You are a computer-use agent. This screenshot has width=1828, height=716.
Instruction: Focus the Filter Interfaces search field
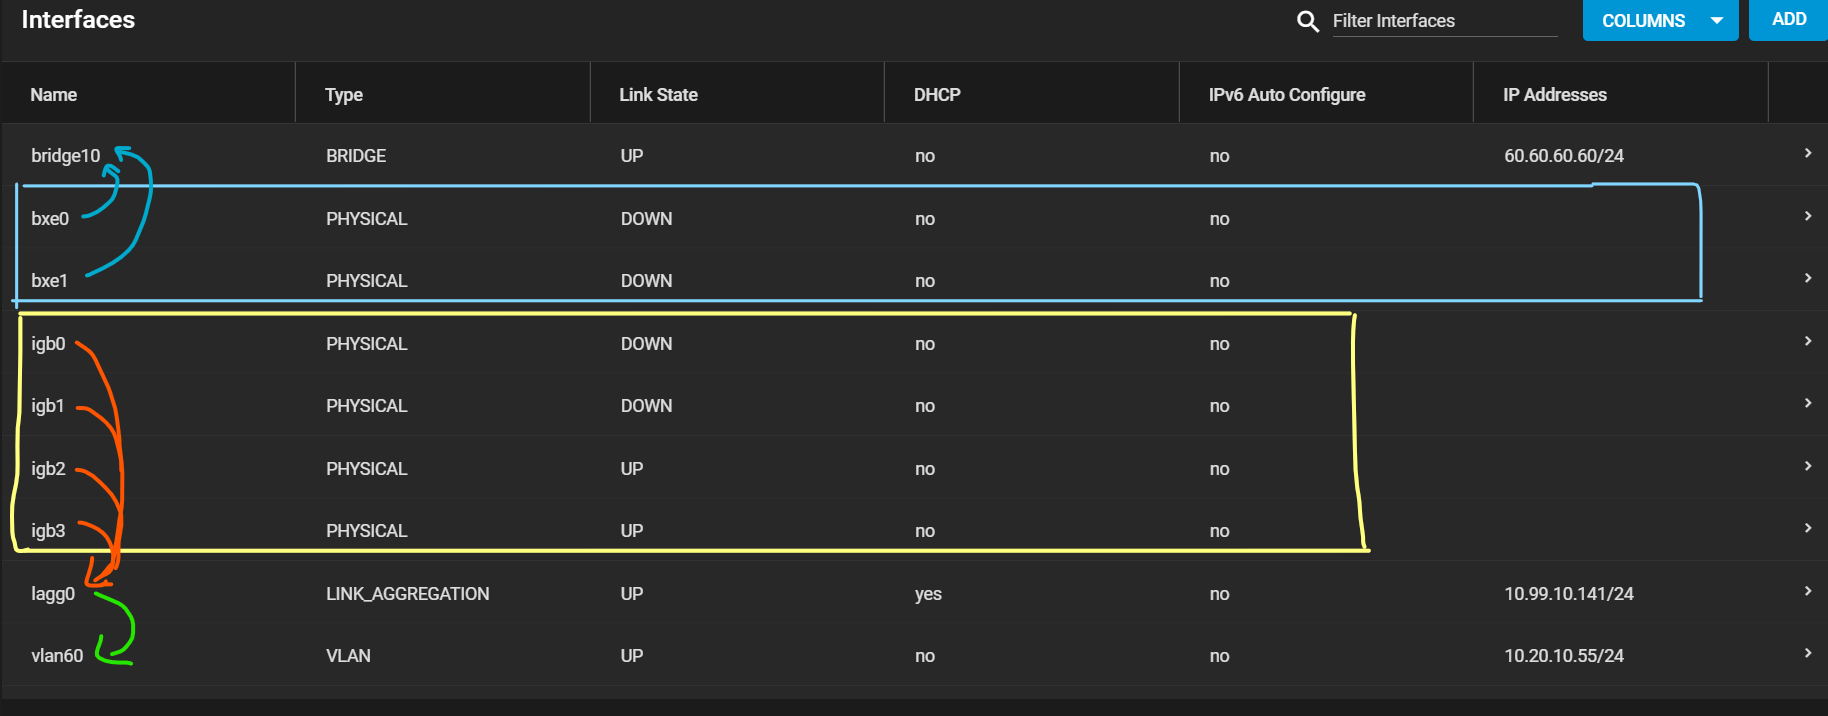pos(1445,21)
